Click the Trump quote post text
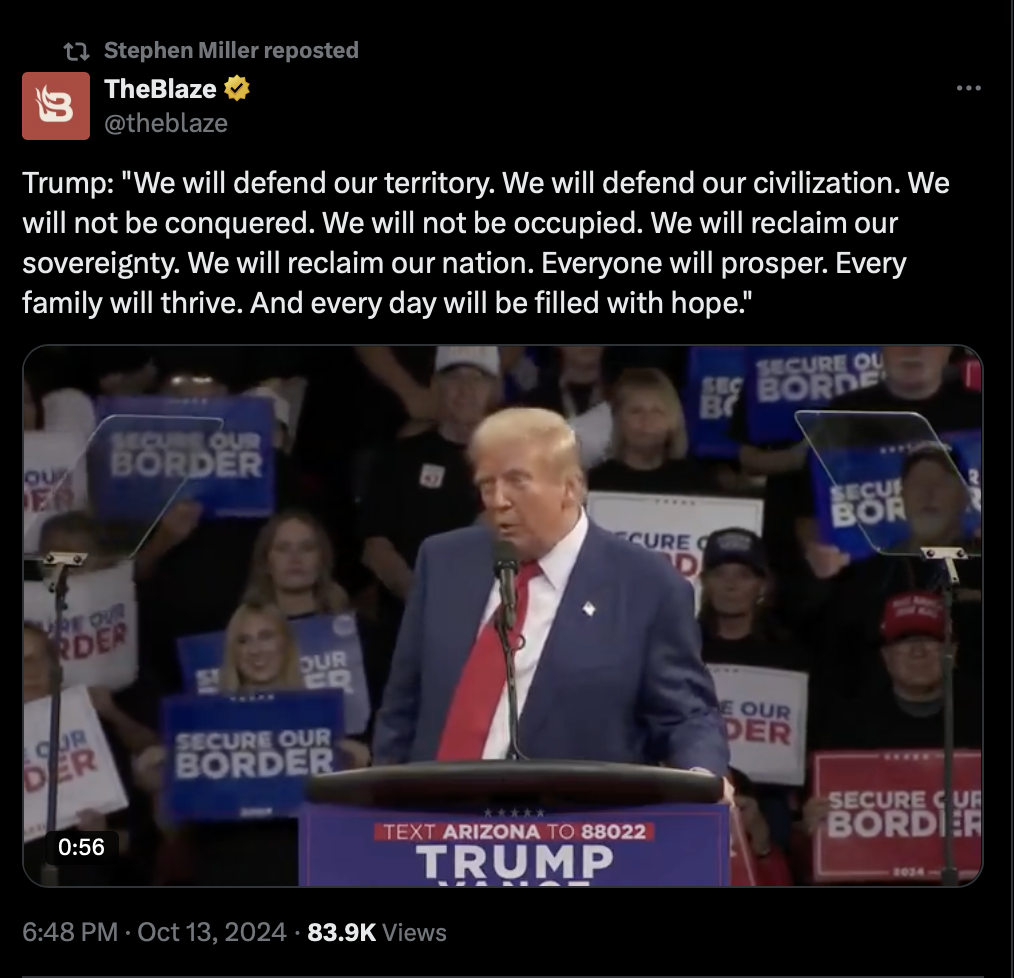This screenshot has width=1014, height=978. click(486, 243)
